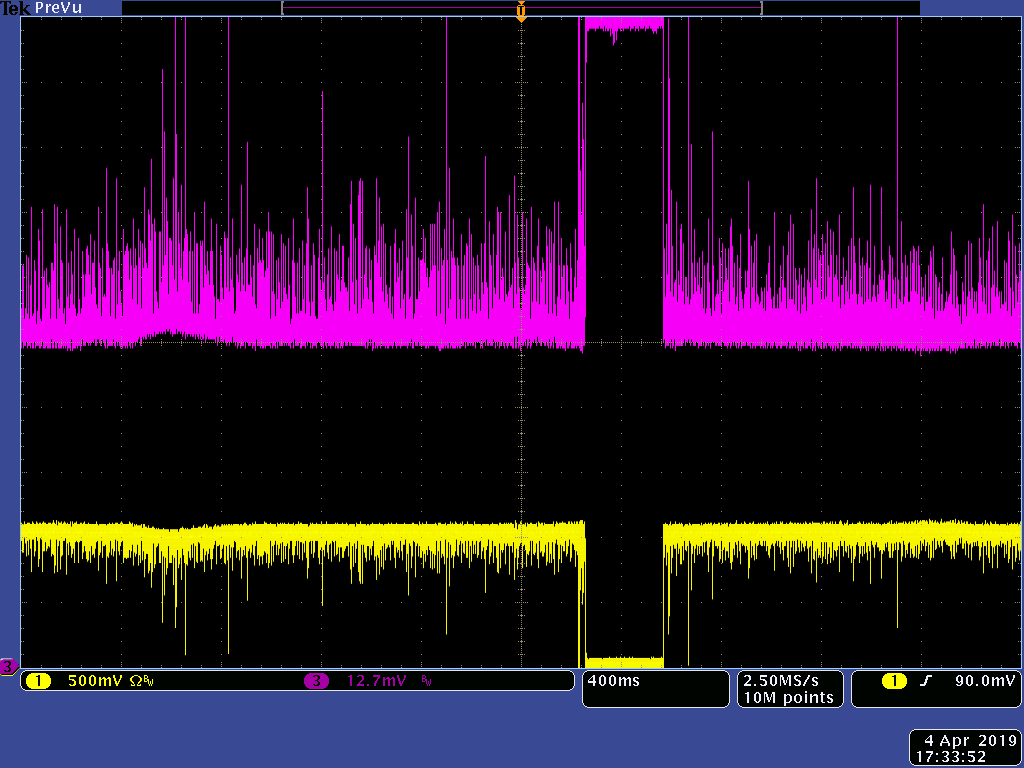
Task: Click the record view bar's left bracket
Action: [x=285, y=9]
